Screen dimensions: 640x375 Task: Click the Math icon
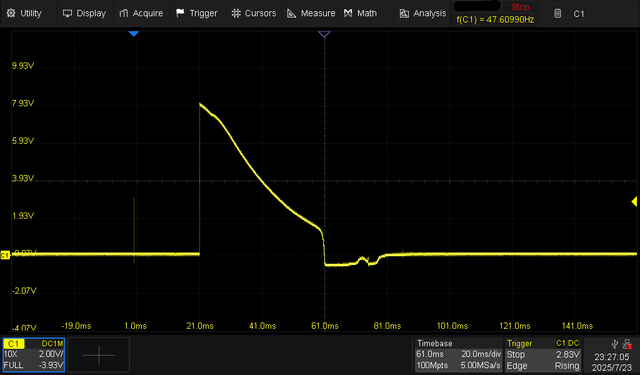pos(348,13)
